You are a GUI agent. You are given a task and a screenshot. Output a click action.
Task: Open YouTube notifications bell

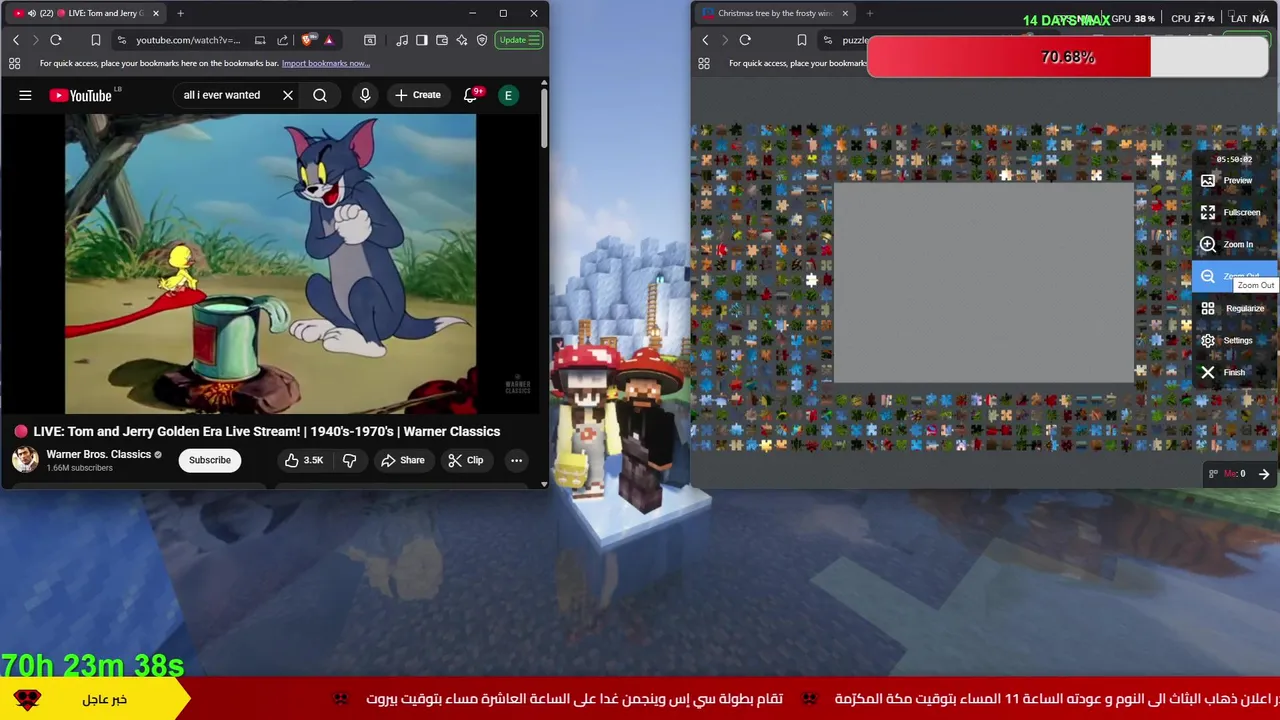coord(470,95)
